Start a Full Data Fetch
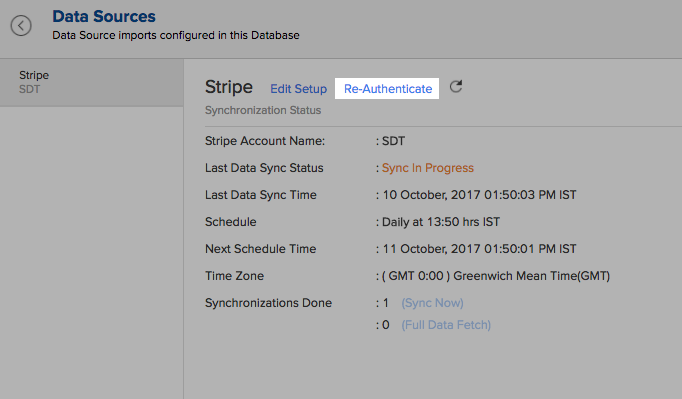This screenshot has width=682, height=399. pyautogui.click(x=446, y=325)
